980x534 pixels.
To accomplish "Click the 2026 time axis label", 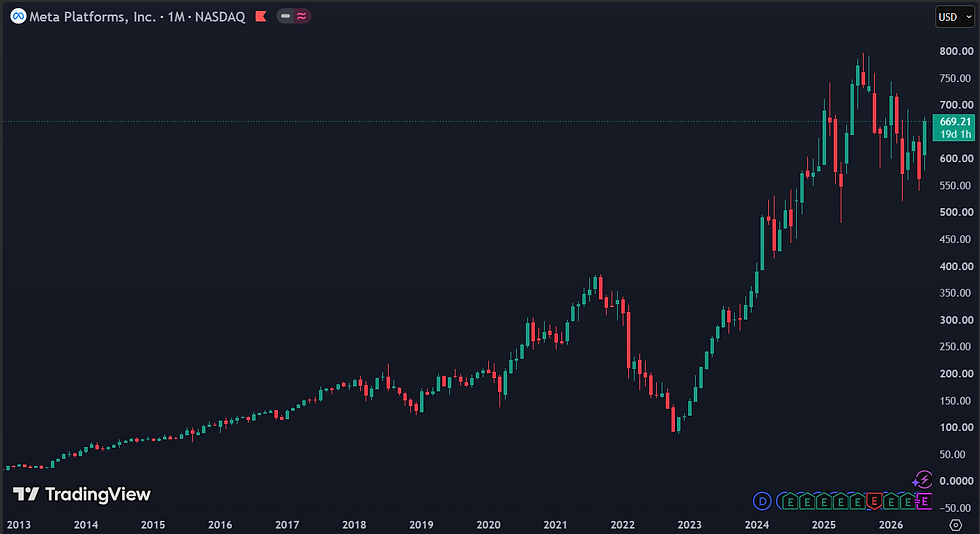I will (891, 525).
